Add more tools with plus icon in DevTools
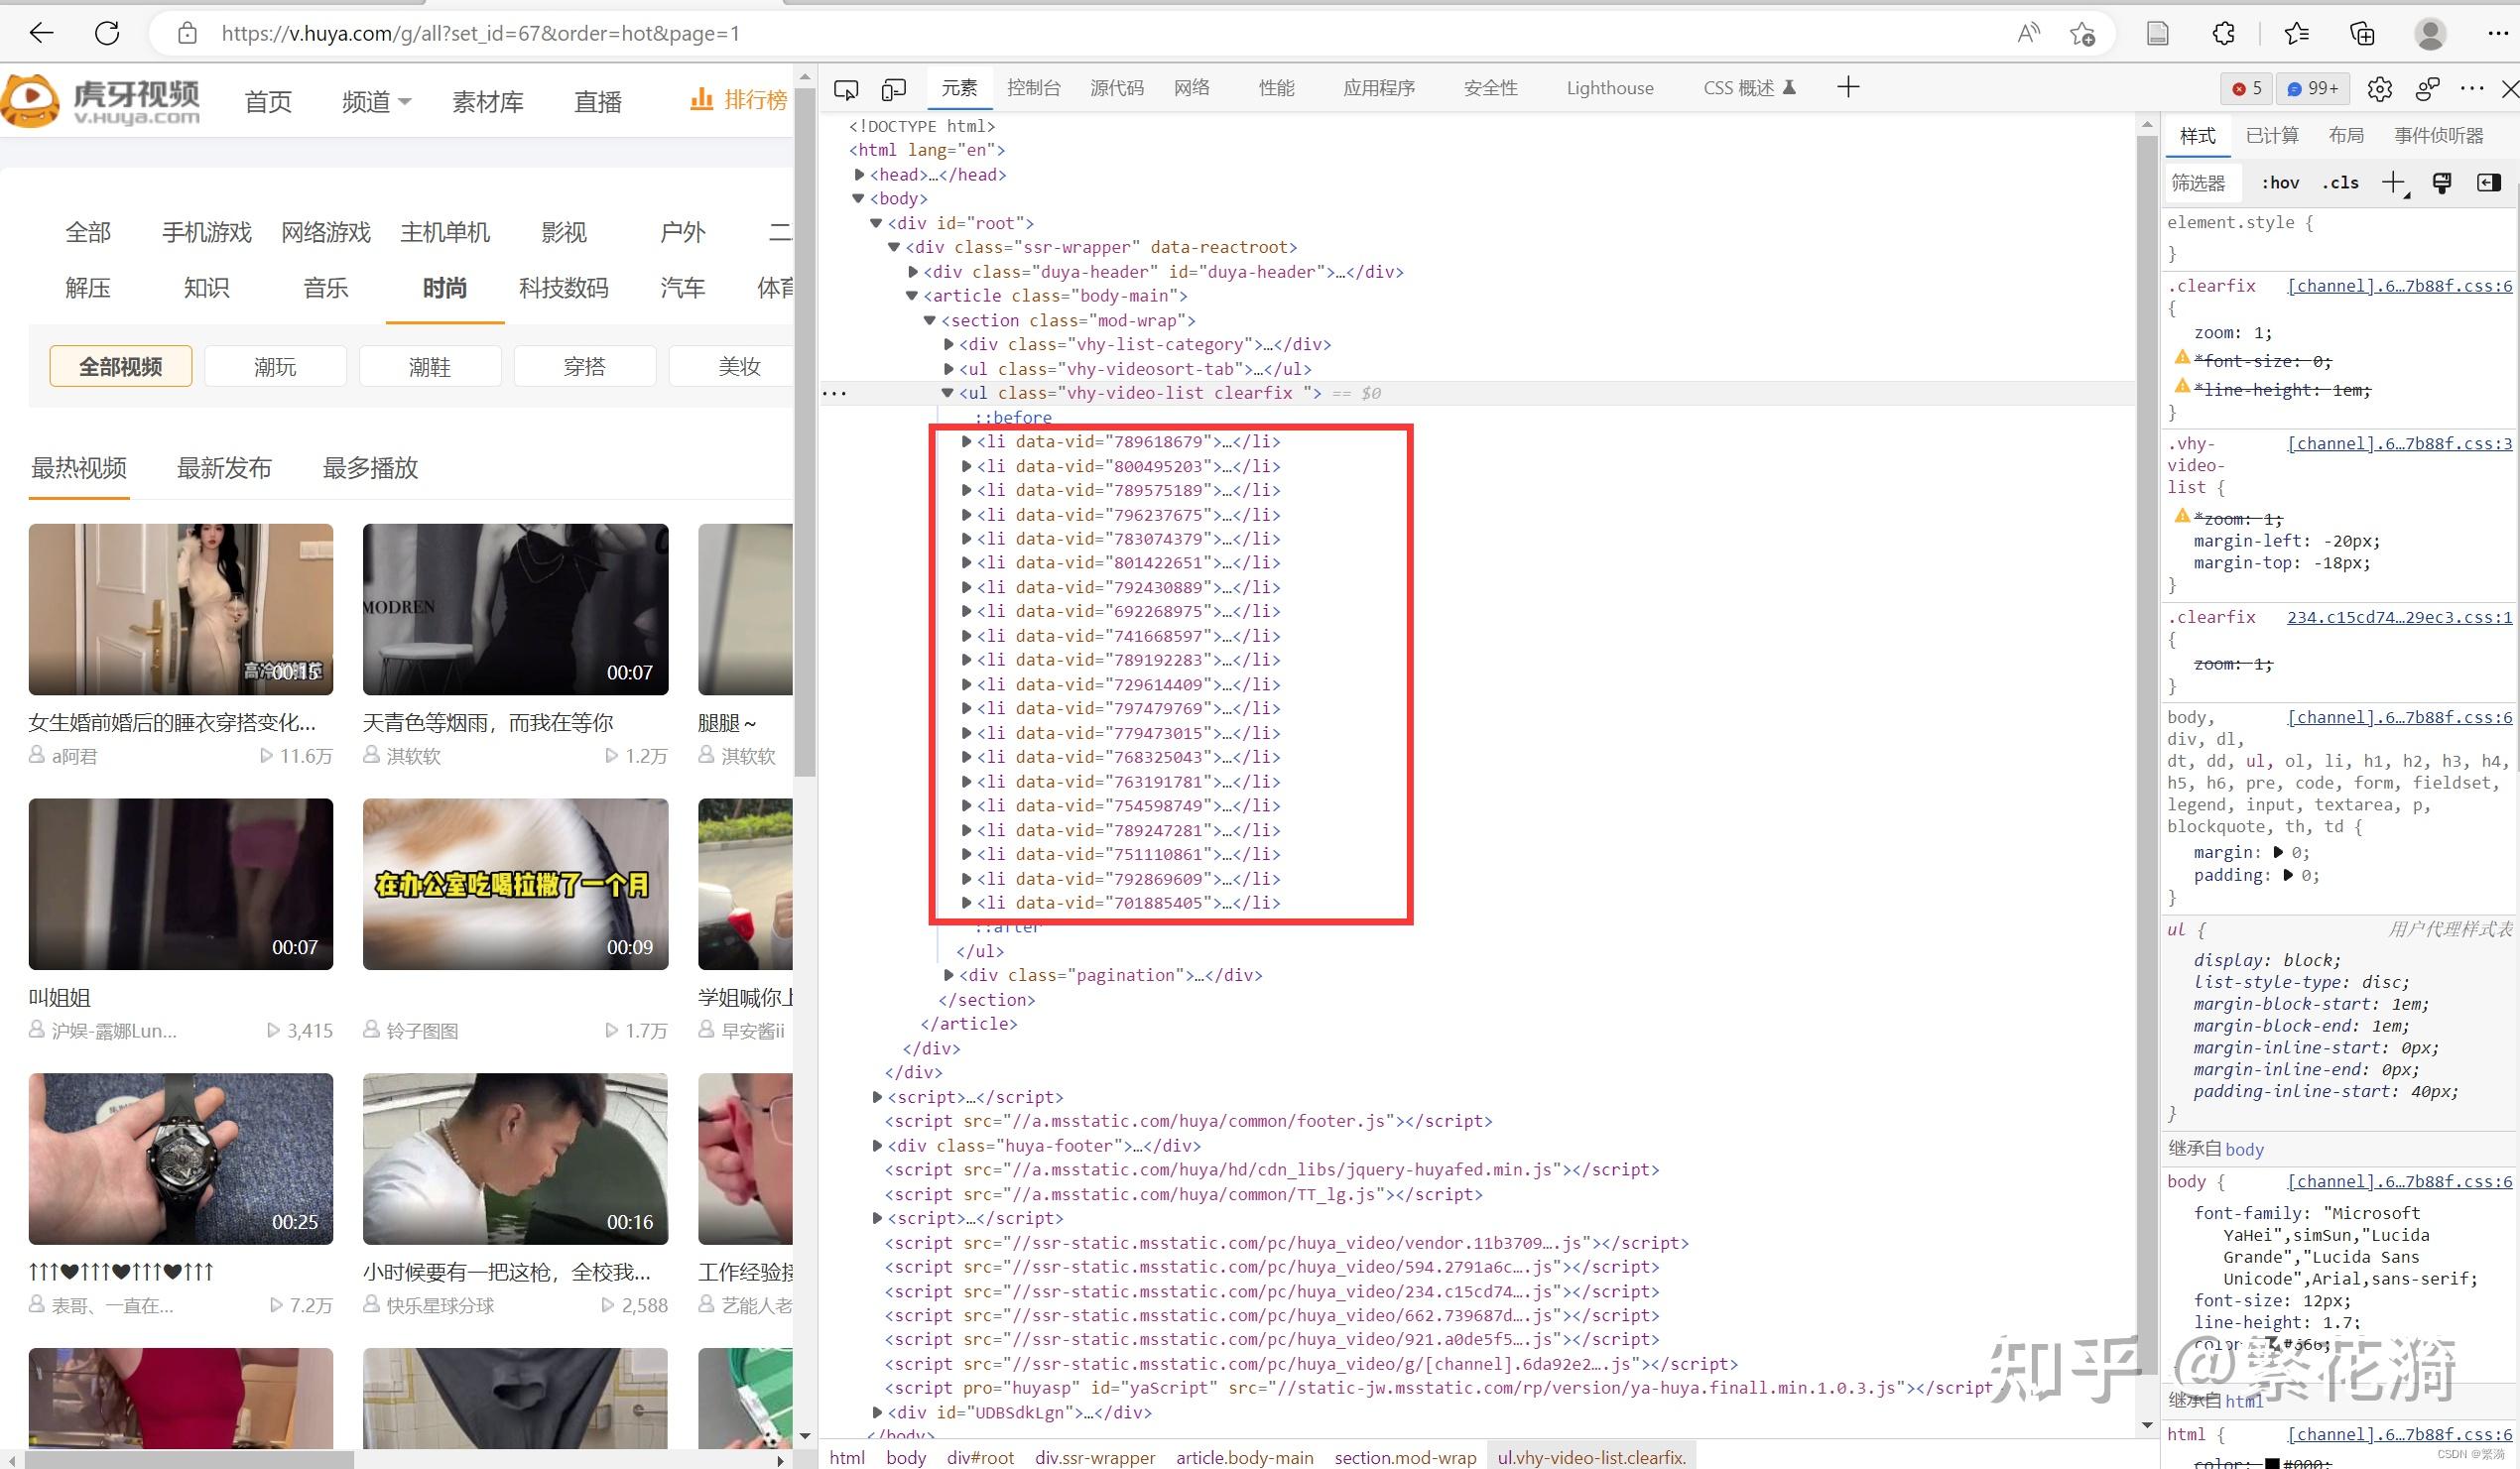The height and width of the screenshot is (1469, 2520). coord(1848,88)
